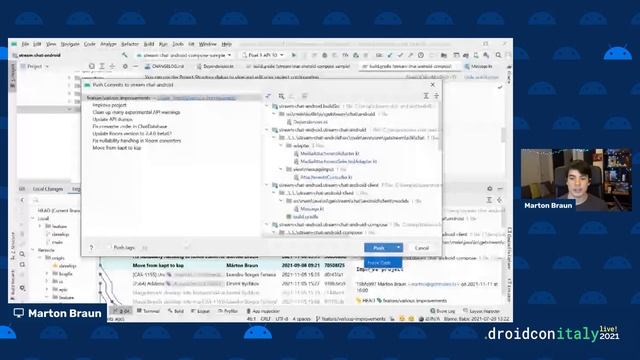640x360 pixels.
Task: Collapse the adapter folder node
Action: 281,146
